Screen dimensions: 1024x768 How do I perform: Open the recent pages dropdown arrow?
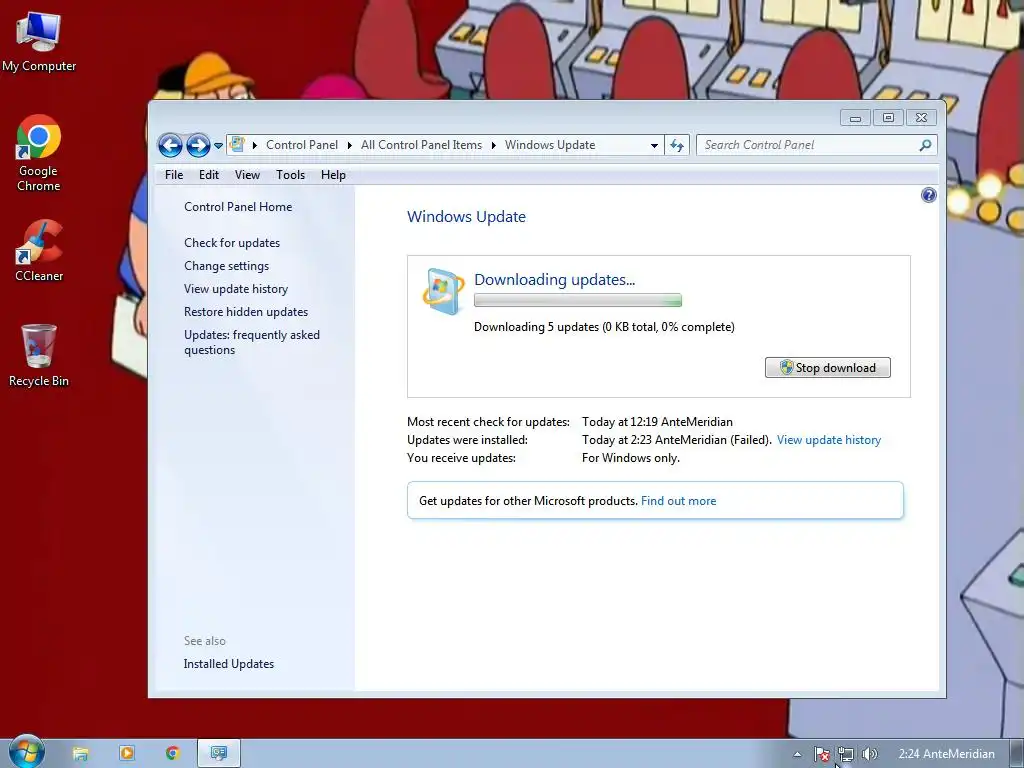tap(218, 146)
